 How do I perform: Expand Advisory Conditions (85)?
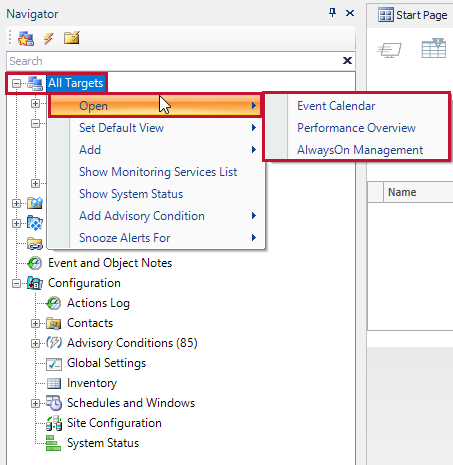(x=35, y=344)
